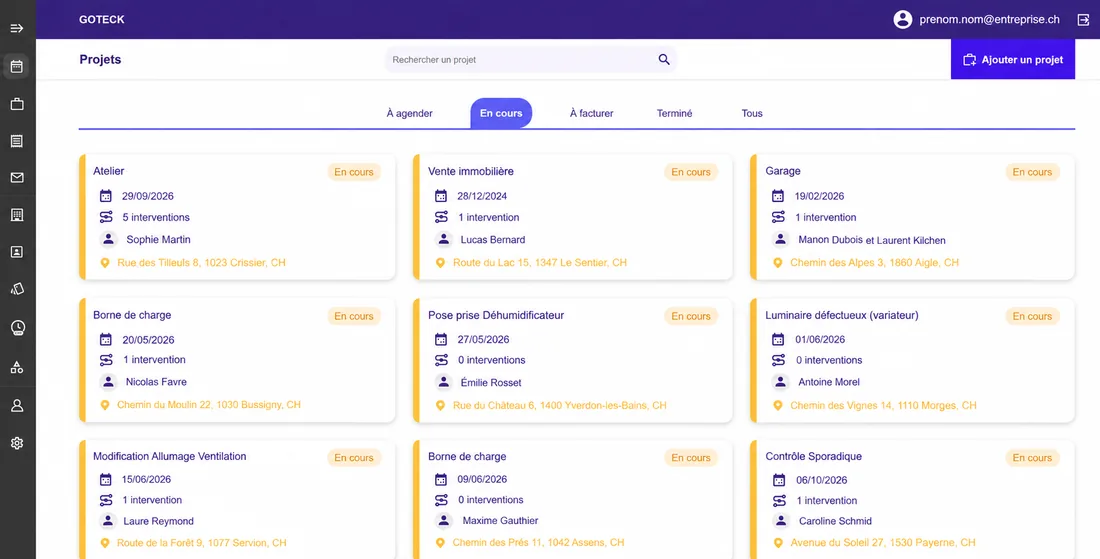
Task: Click the account avatar icon in header
Action: 903,20
